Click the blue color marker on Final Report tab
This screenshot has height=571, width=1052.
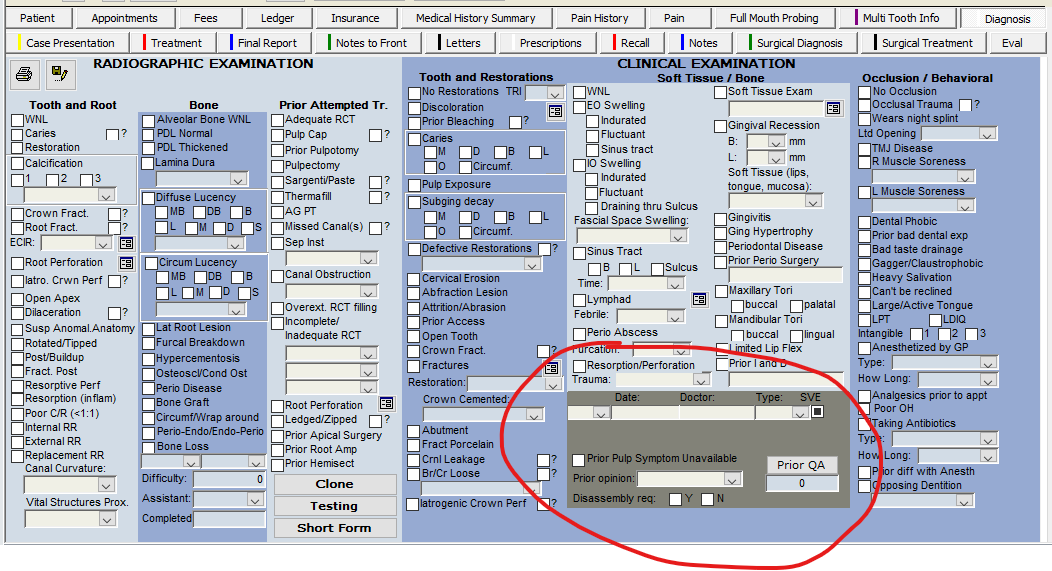(x=232, y=43)
